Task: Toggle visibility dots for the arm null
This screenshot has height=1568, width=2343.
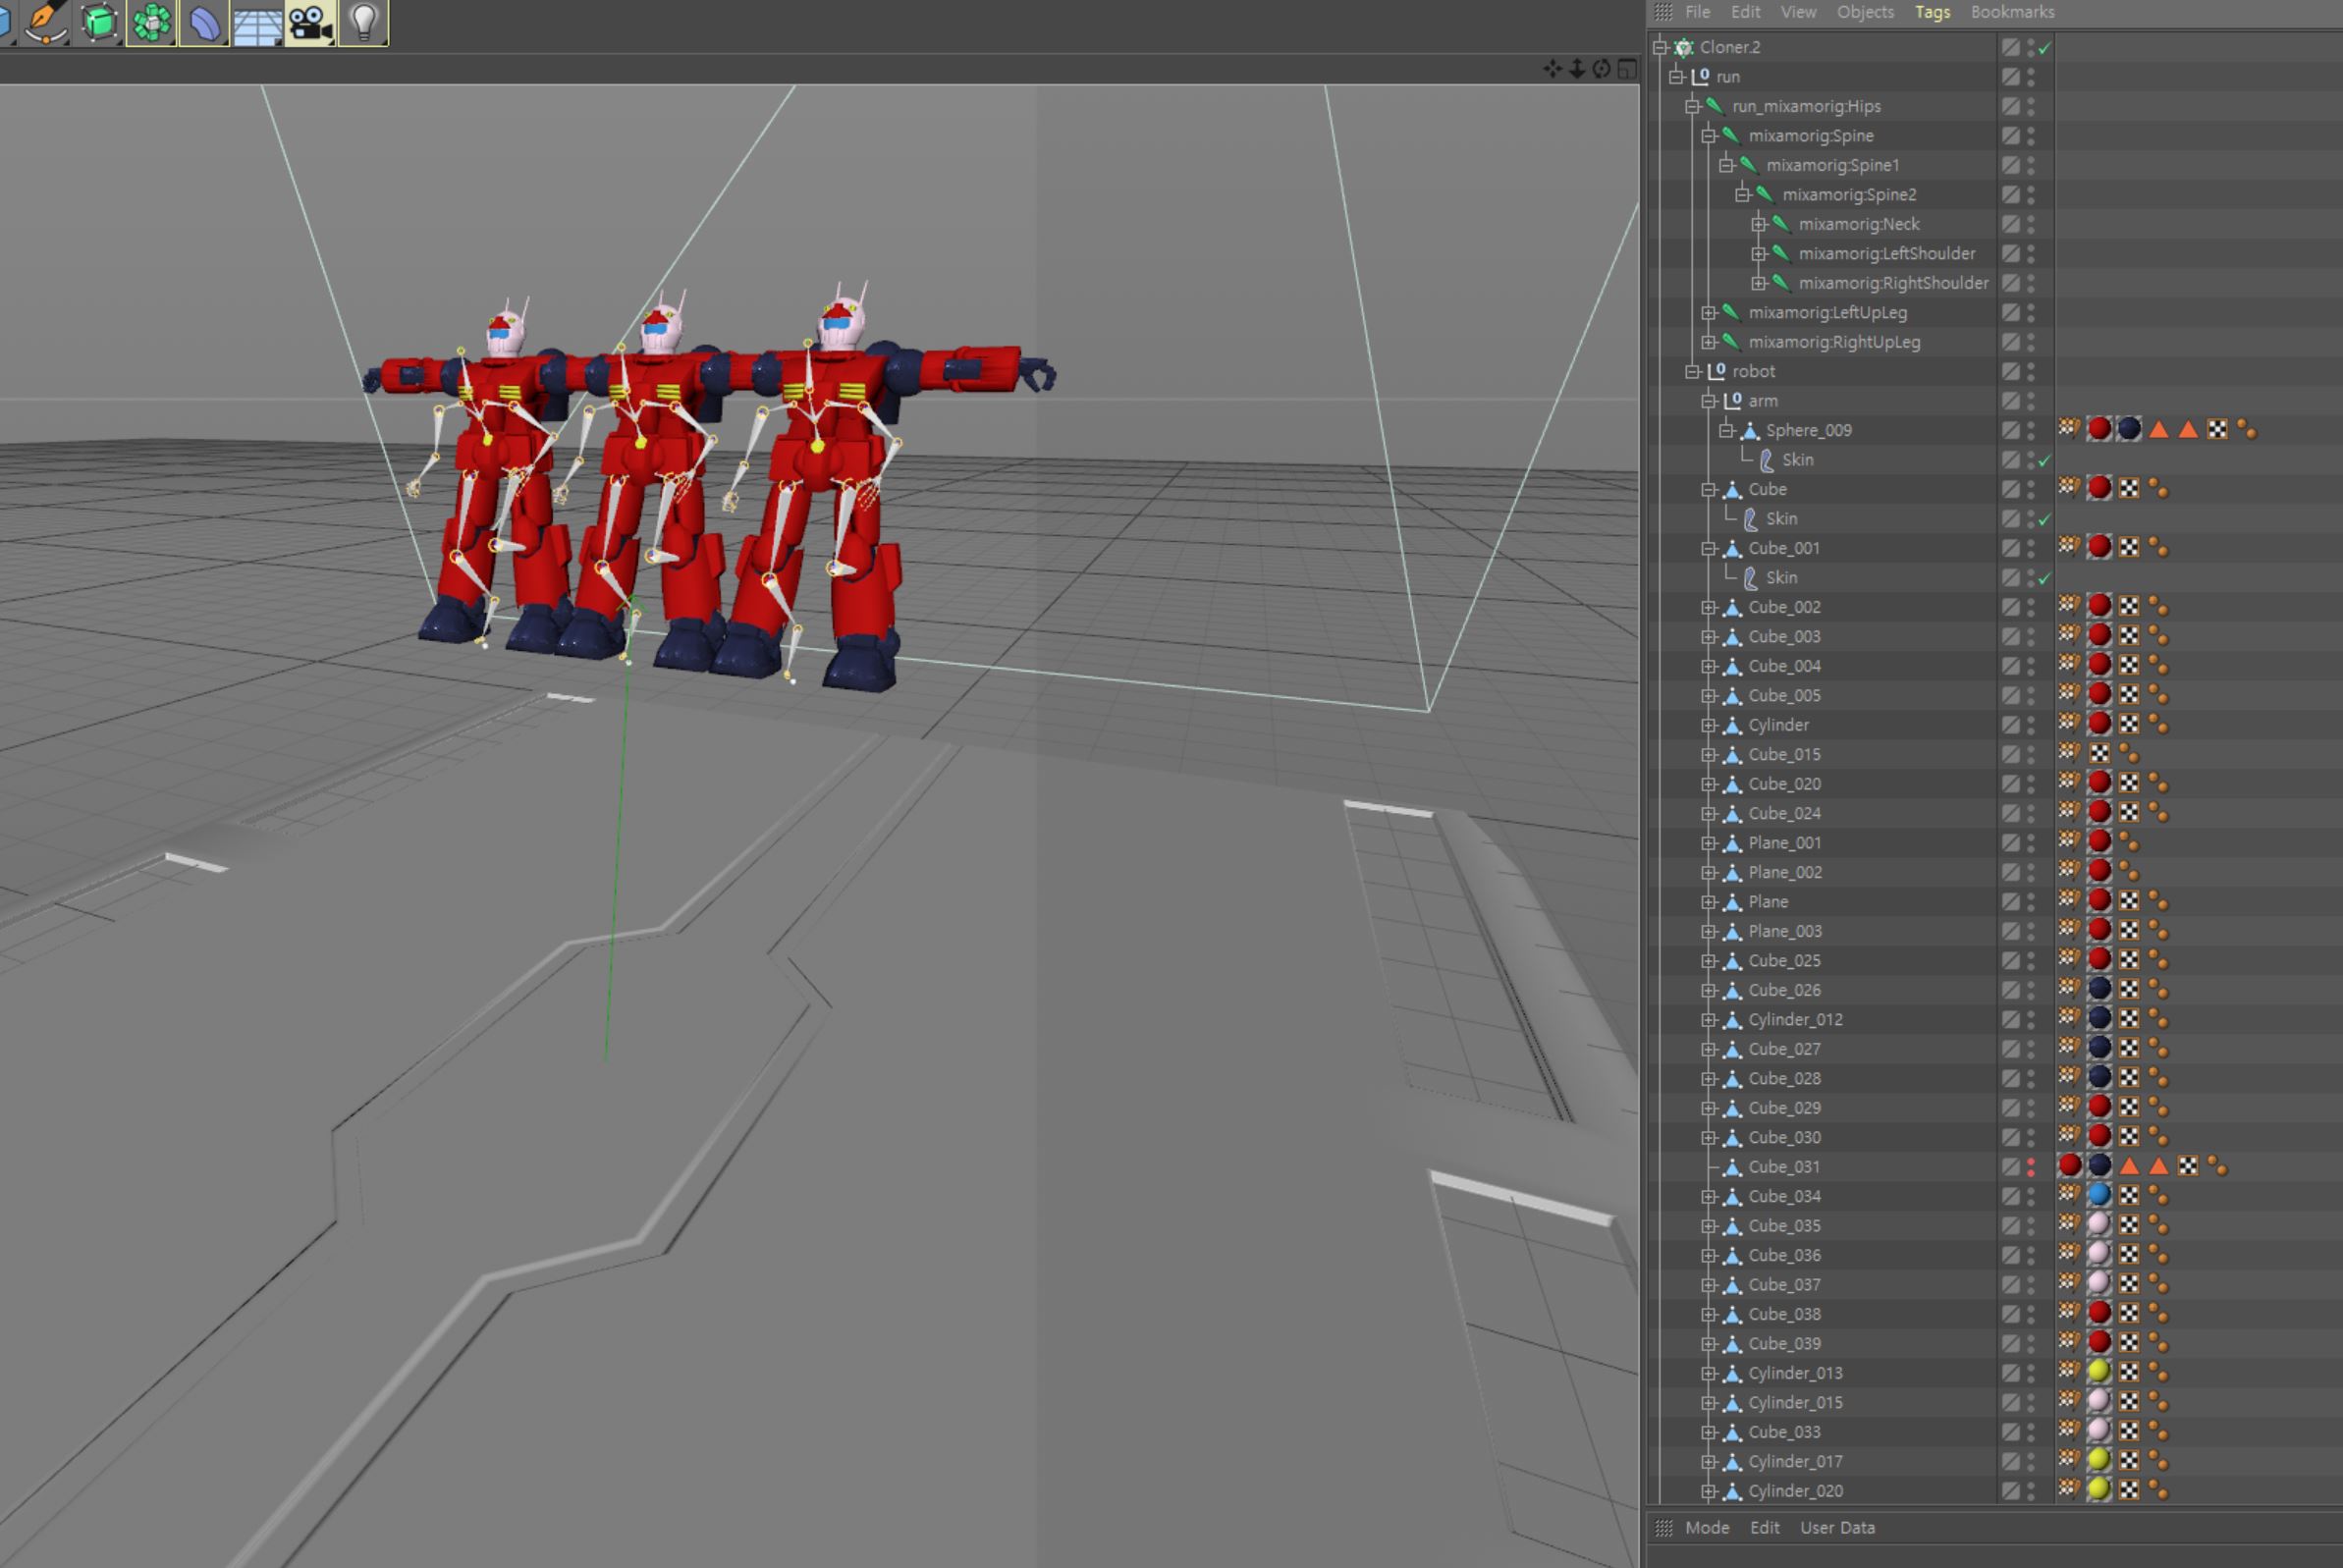Action: [x=2031, y=401]
